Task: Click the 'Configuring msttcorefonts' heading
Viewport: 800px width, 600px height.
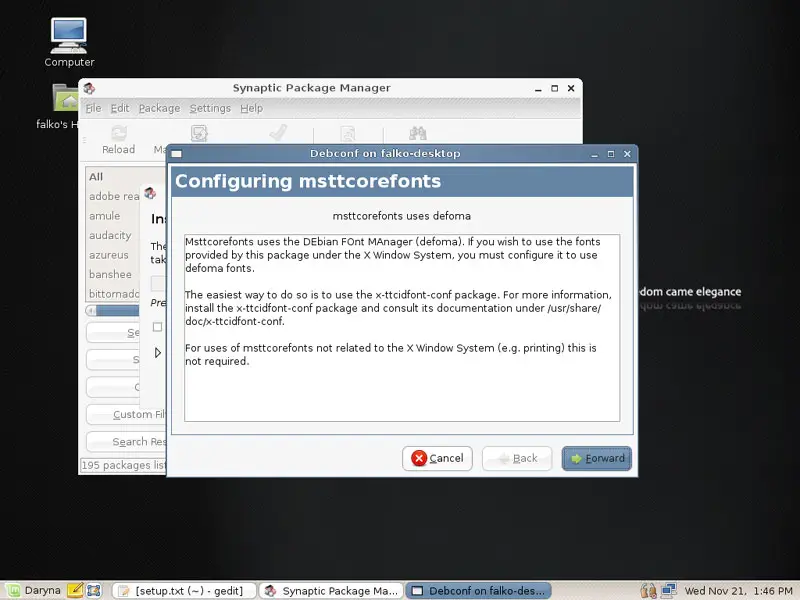Action: point(308,181)
